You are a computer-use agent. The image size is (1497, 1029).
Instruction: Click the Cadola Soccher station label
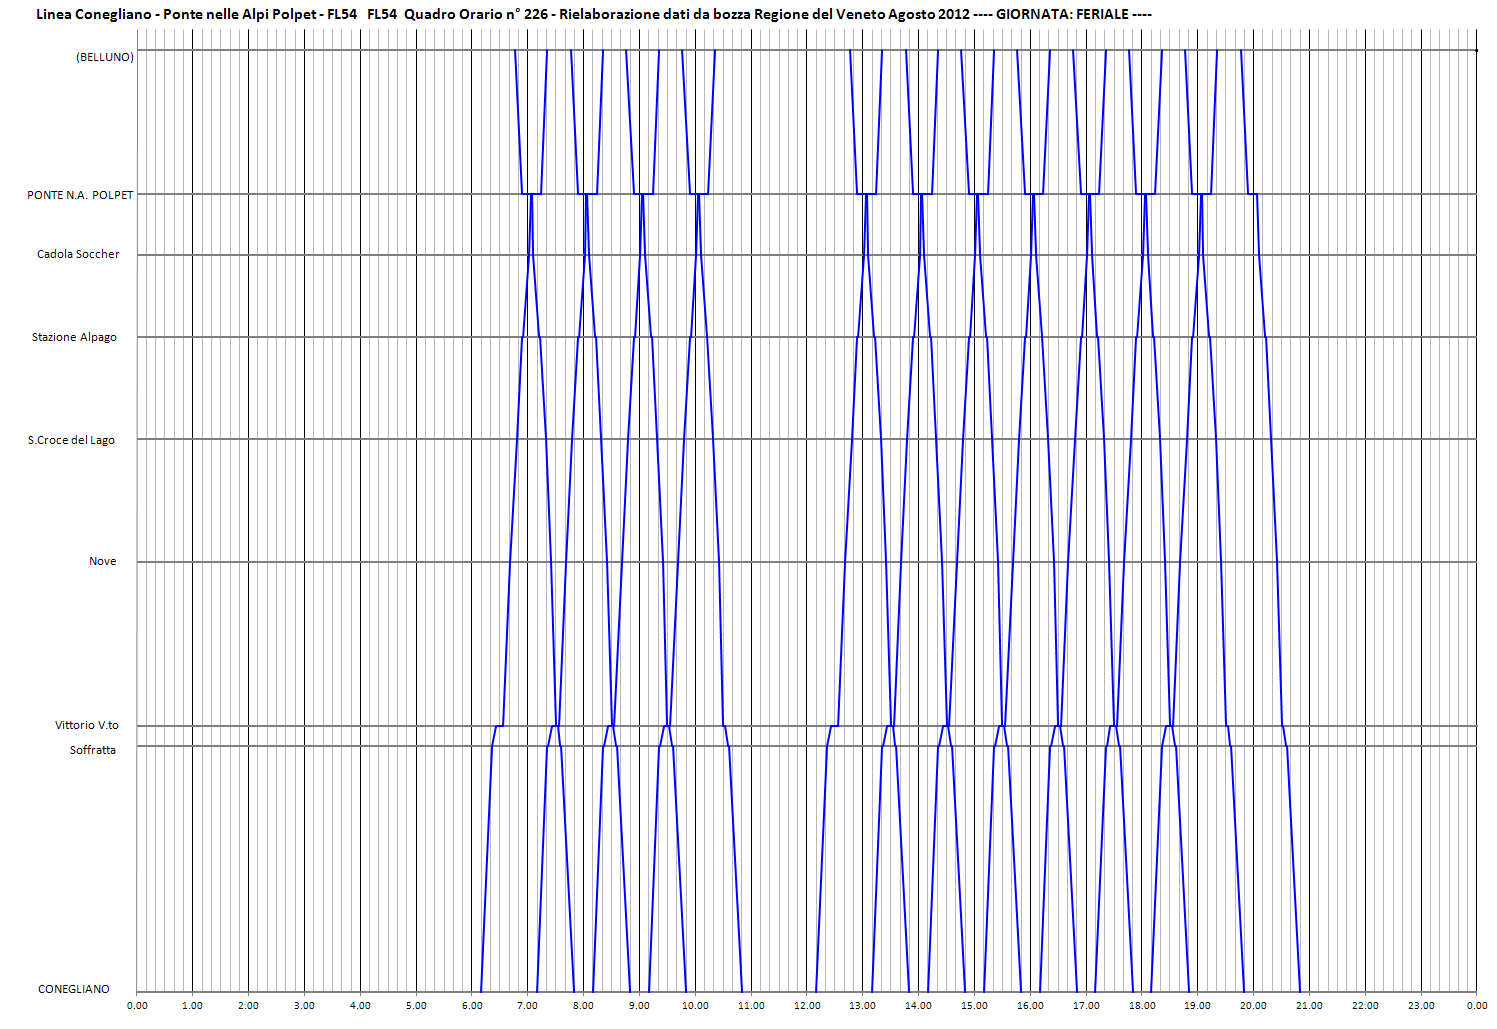tap(78, 254)
